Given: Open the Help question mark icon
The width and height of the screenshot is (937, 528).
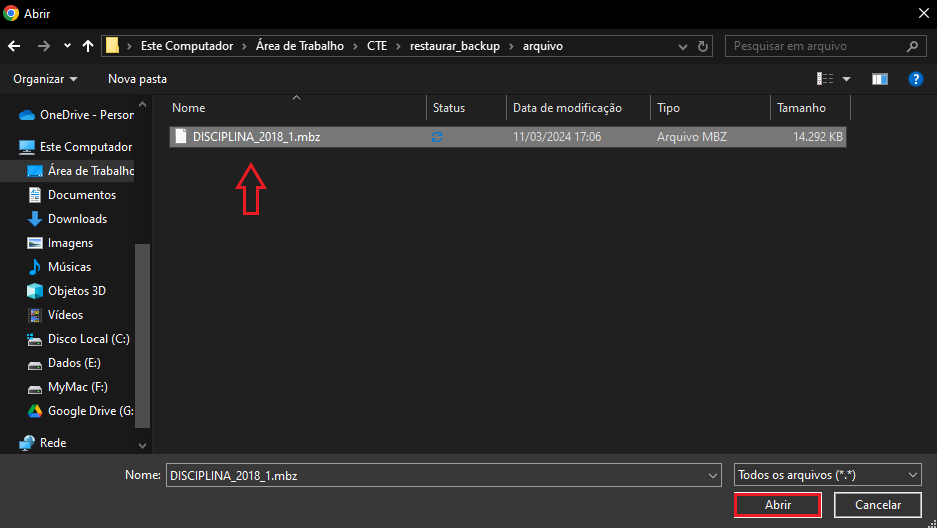Looking at the screenshot, I should point(914,78).
